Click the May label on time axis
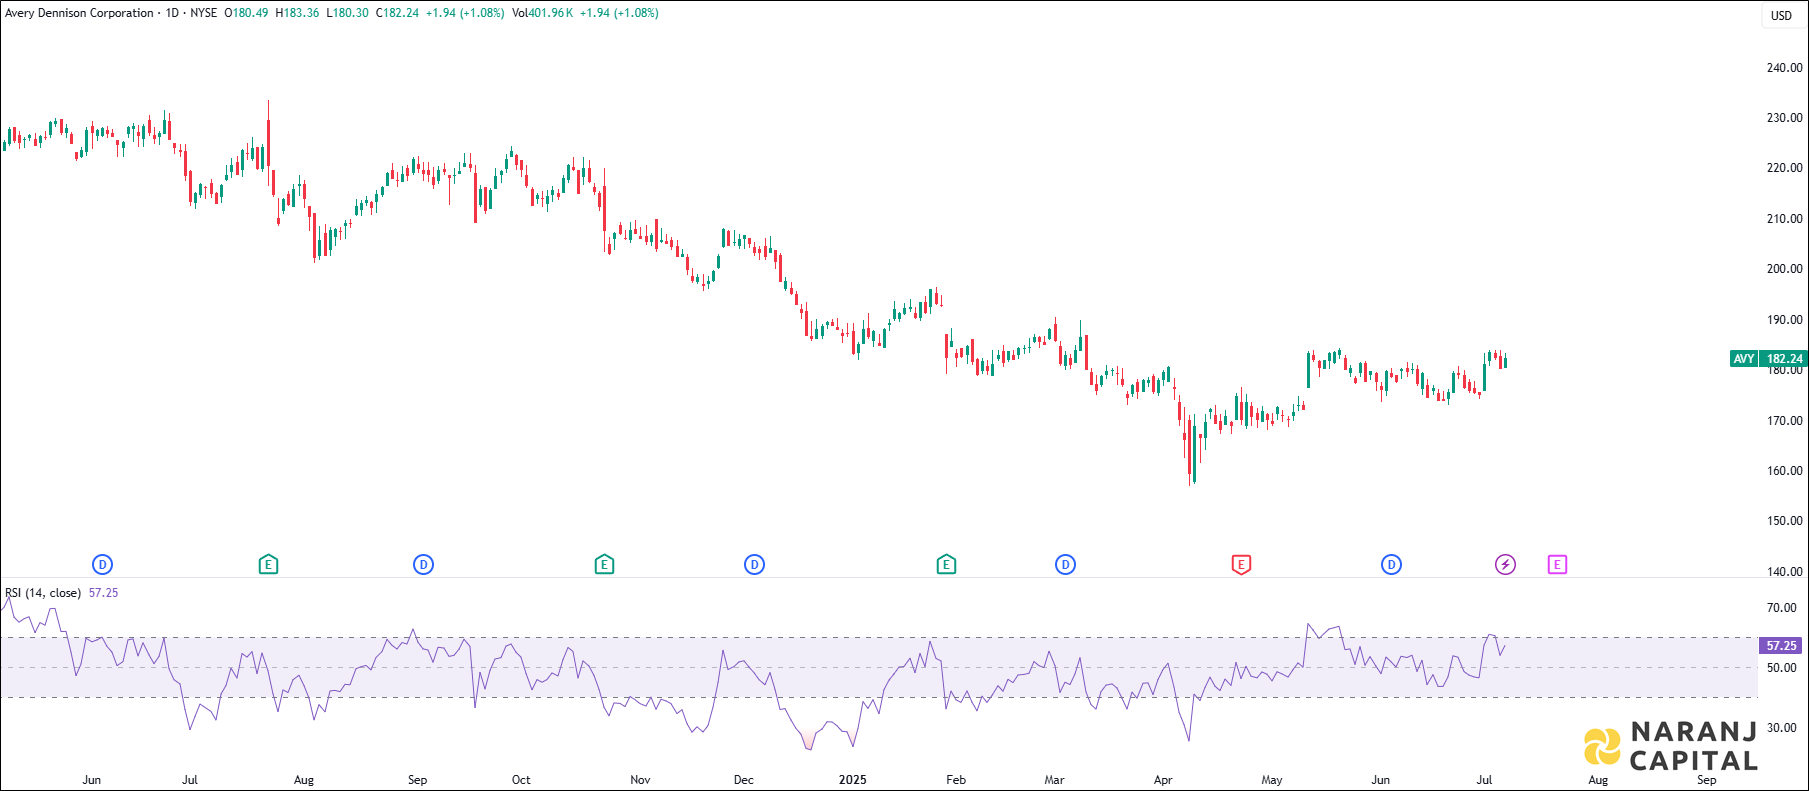Screen dimensions: 1809x791 (x=1272, y=780)
